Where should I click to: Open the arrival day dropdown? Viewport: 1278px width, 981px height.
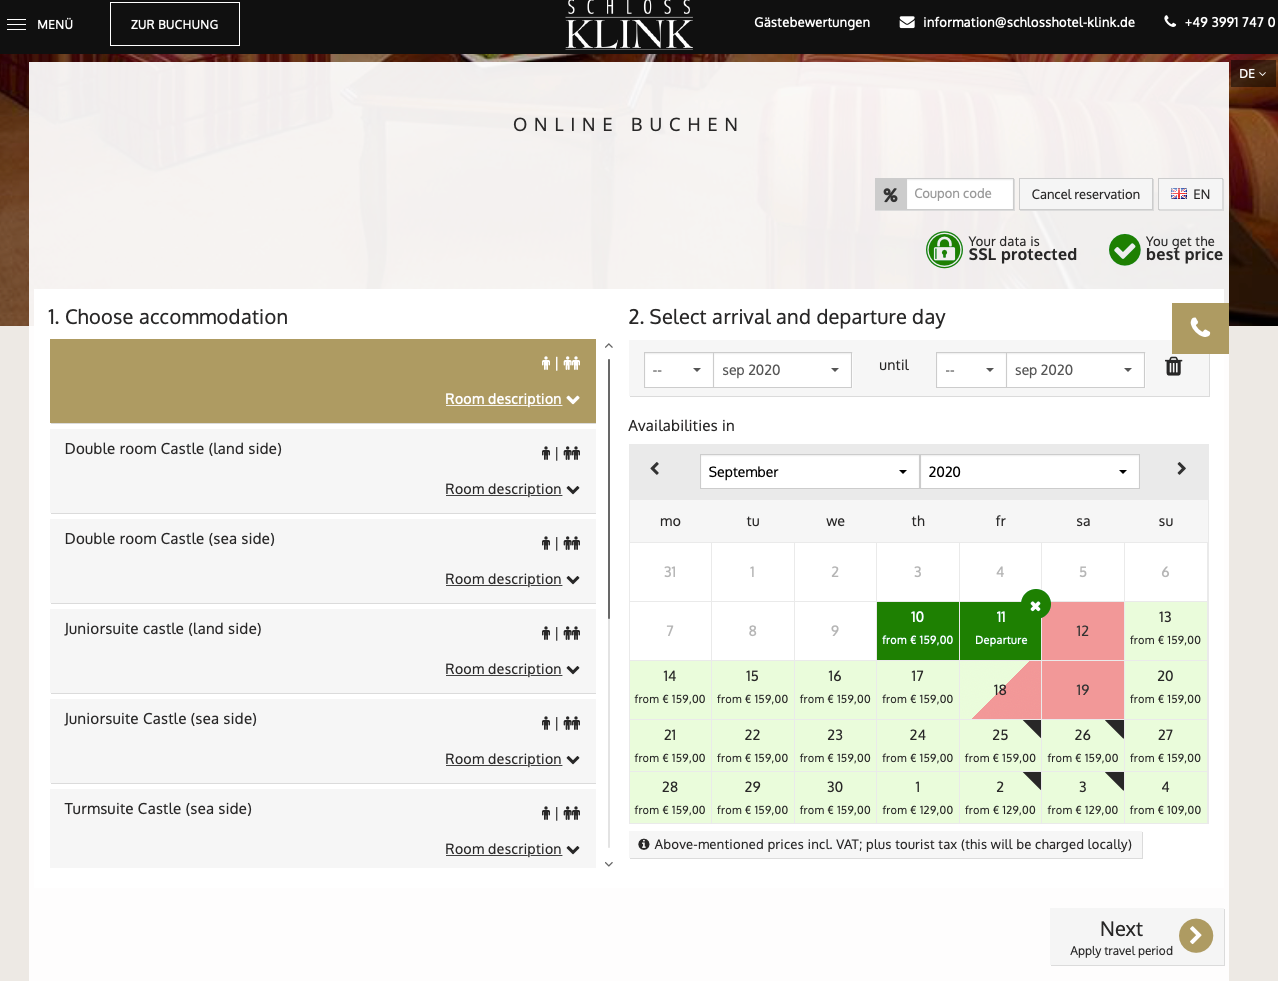click(677, 370)
